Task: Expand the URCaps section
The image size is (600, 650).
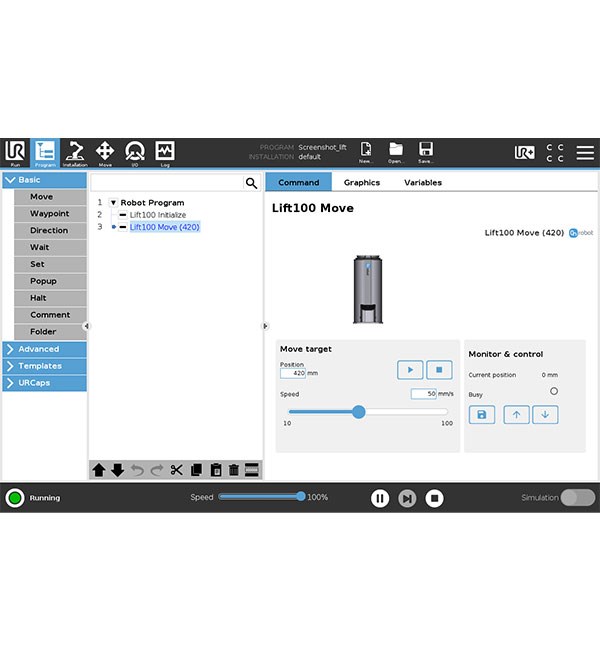Action: tap(44, 383)
